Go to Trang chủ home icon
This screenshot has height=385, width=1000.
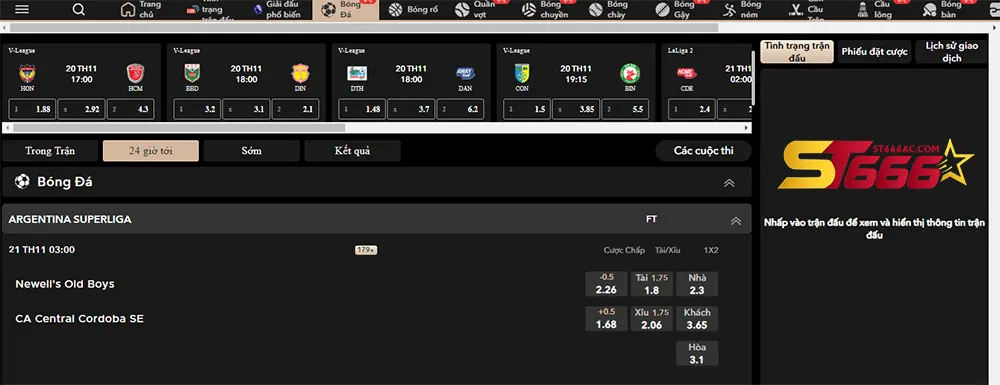(x=128, y=10)
